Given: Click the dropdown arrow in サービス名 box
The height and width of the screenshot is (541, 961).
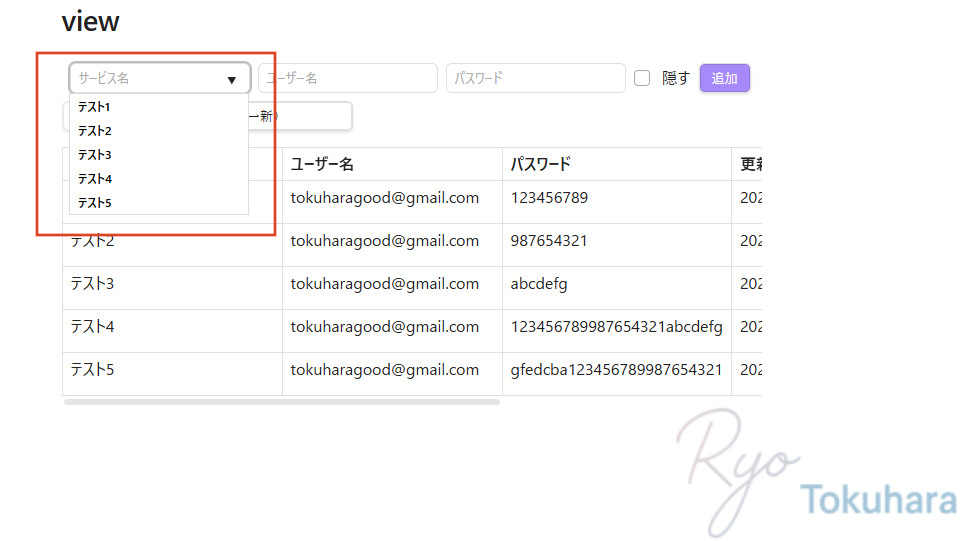Looking at the screenshot, I should (x=232, y=79).
